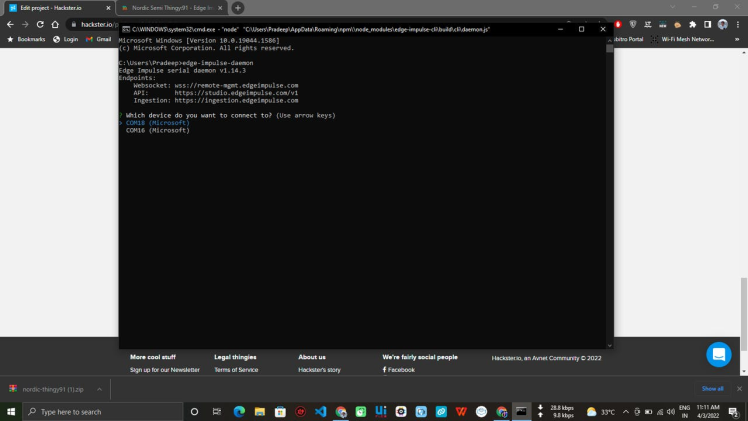Click the command prompt vertical scrollbar
This screenshot has height=421, width=748.
click(x=609, y=190)
